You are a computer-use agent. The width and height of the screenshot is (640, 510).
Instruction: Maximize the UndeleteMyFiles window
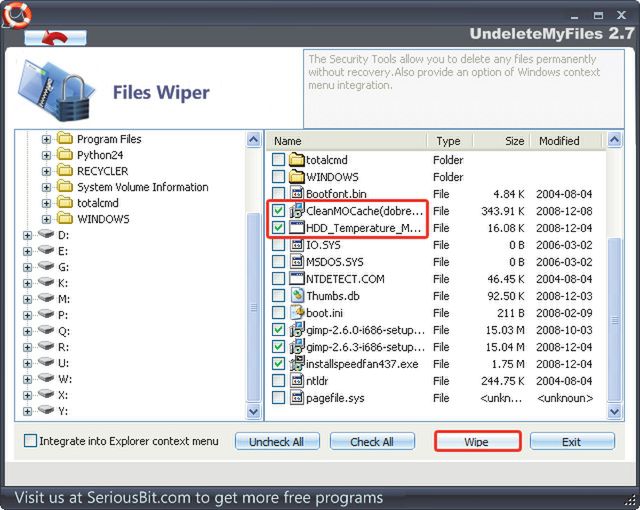[598, 16]
